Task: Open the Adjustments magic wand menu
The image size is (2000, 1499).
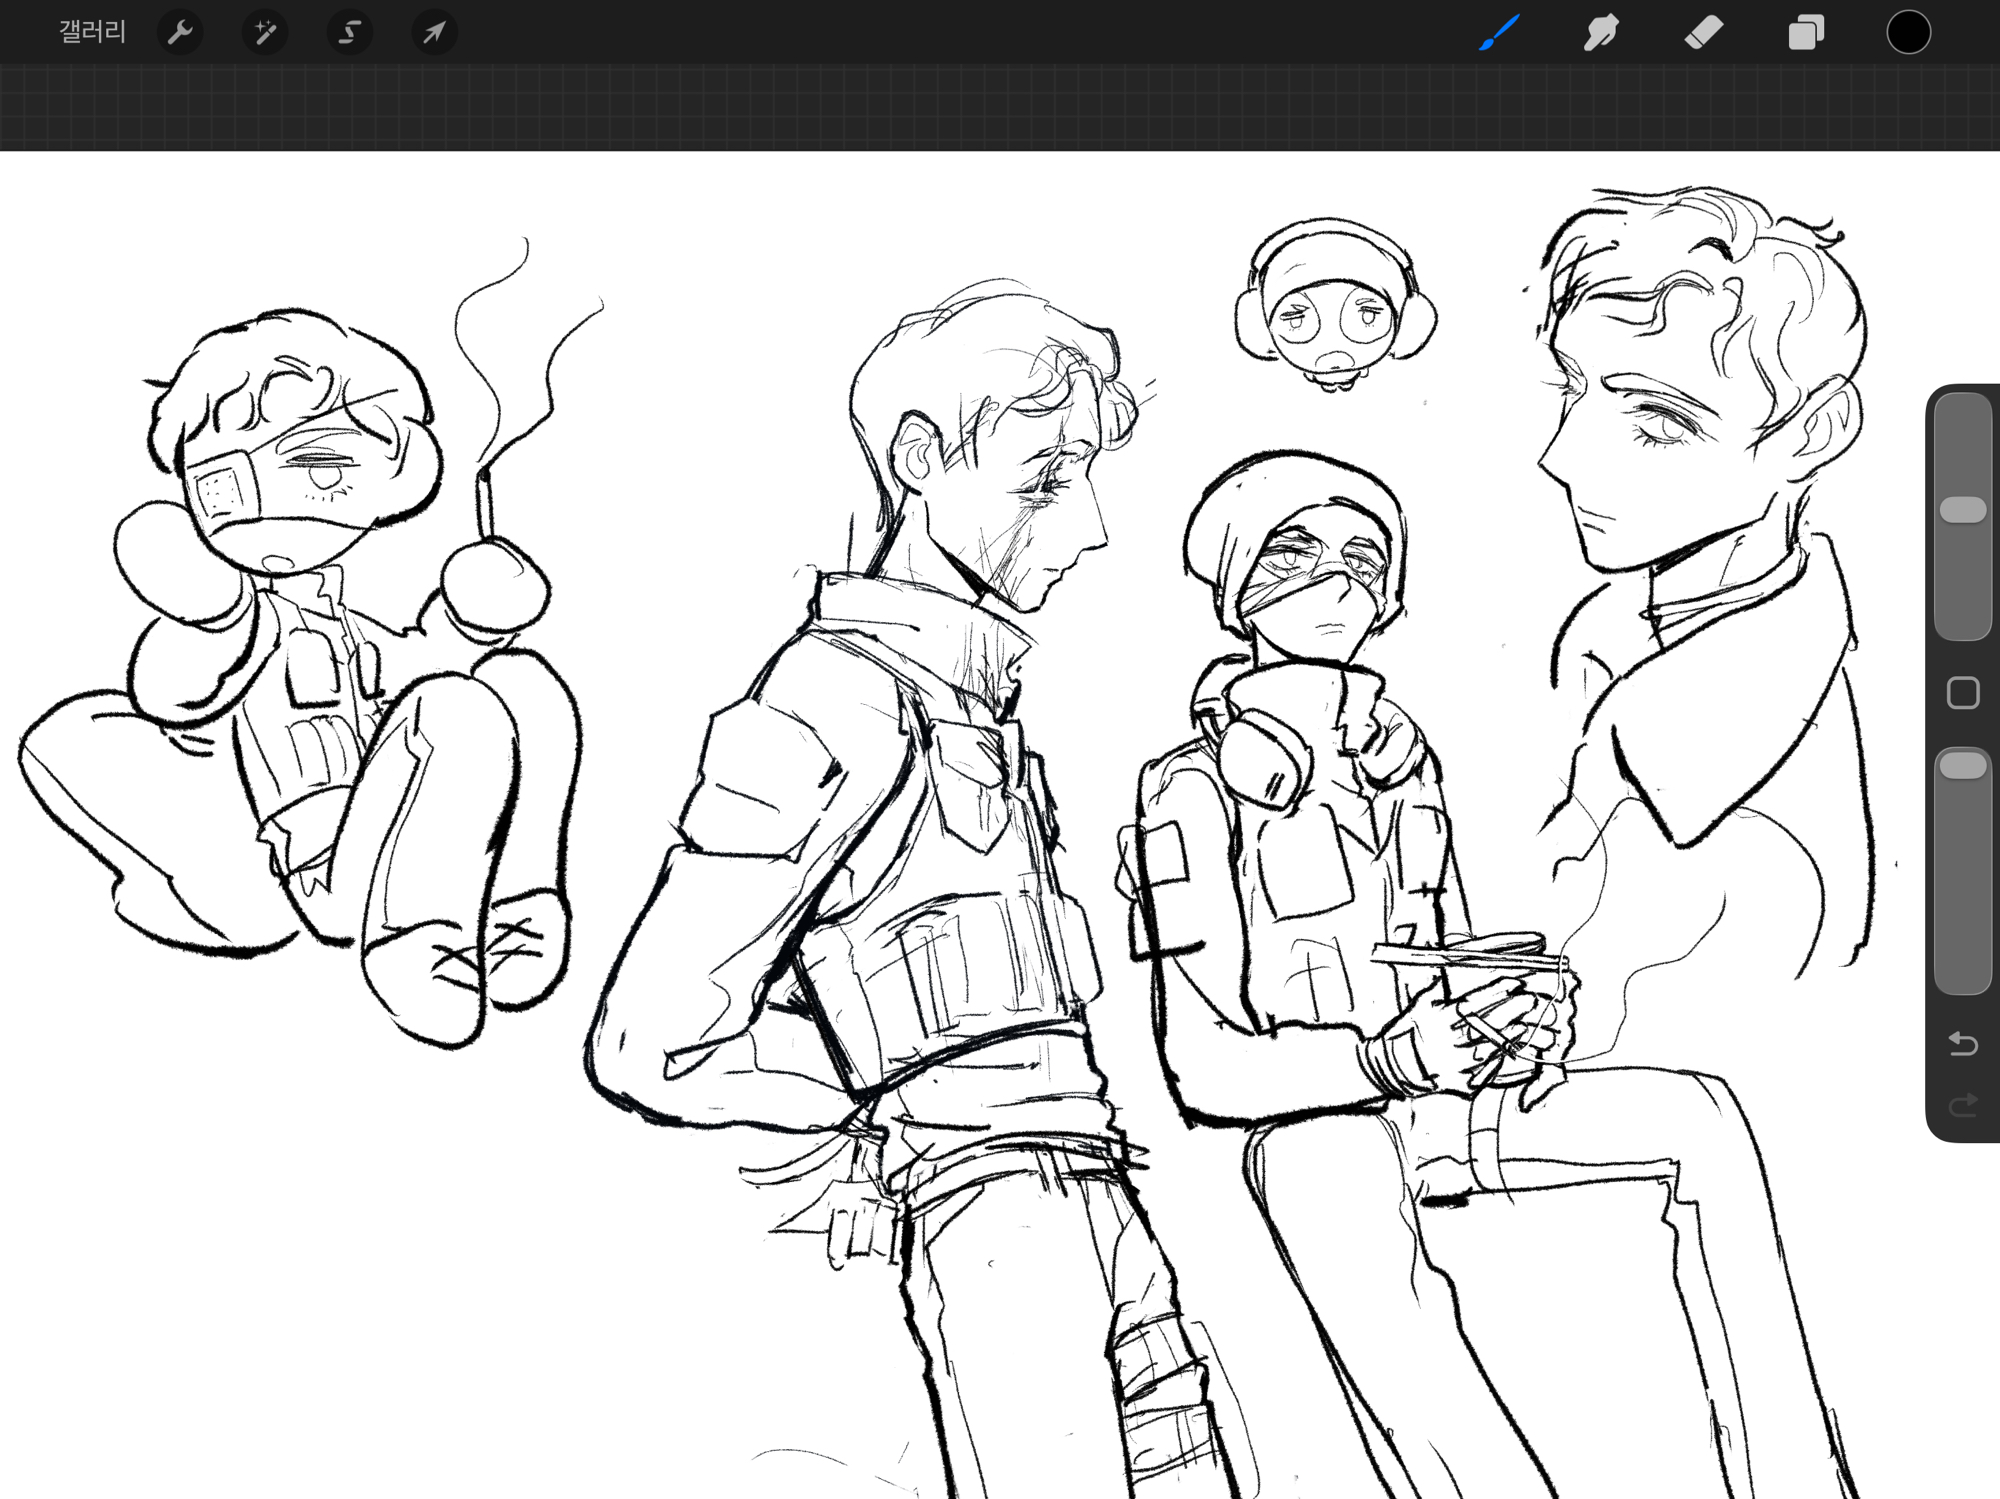Action: coord(265,33)
